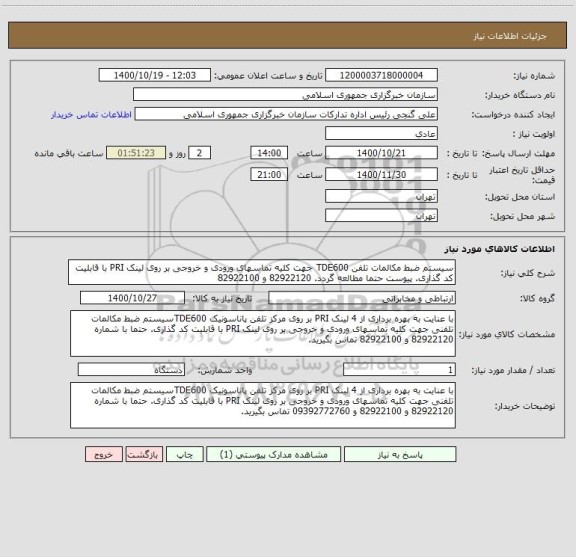Click goods group field 'ارتباطی و مخابراتی'
This screenshot has width=576, height=557.
click(362, 298)
